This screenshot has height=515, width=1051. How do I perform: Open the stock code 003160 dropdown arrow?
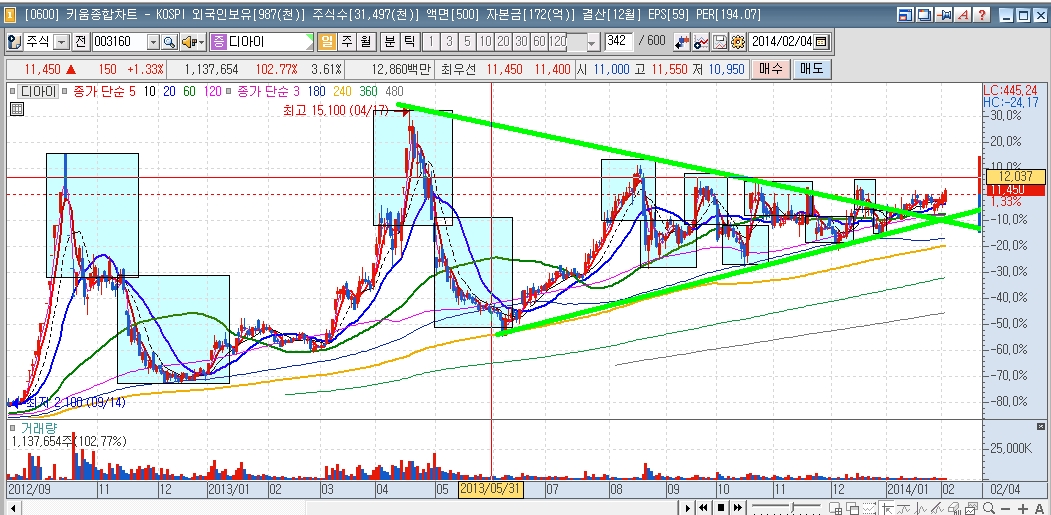point(153,42)
